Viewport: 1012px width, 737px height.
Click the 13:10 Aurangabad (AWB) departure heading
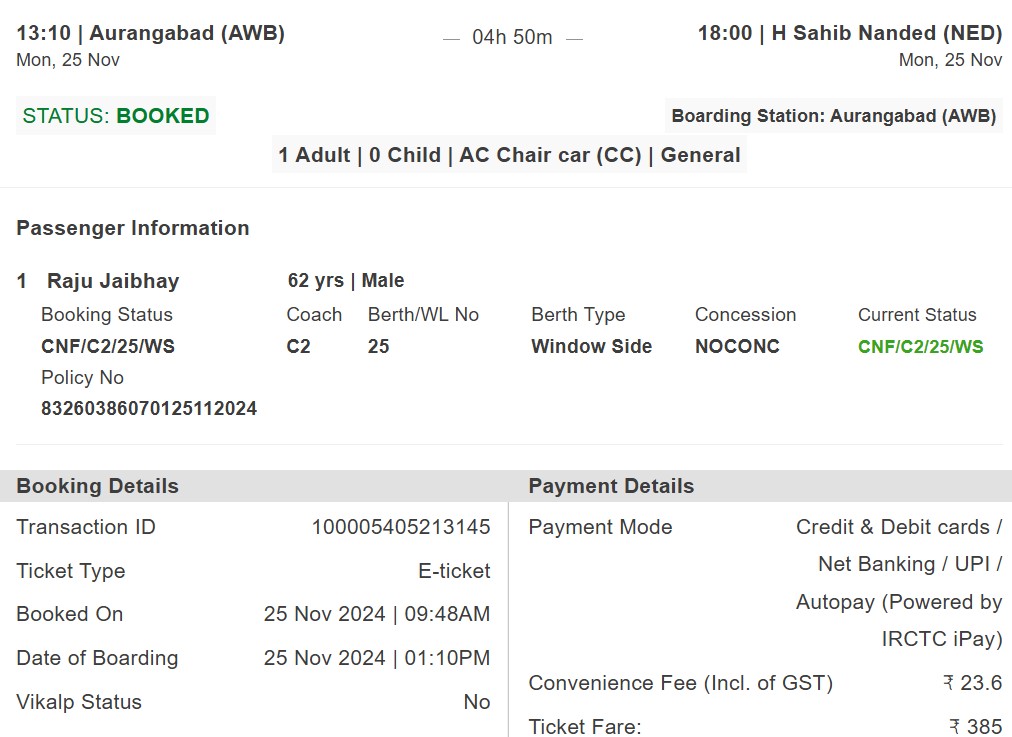coord(150,33)
